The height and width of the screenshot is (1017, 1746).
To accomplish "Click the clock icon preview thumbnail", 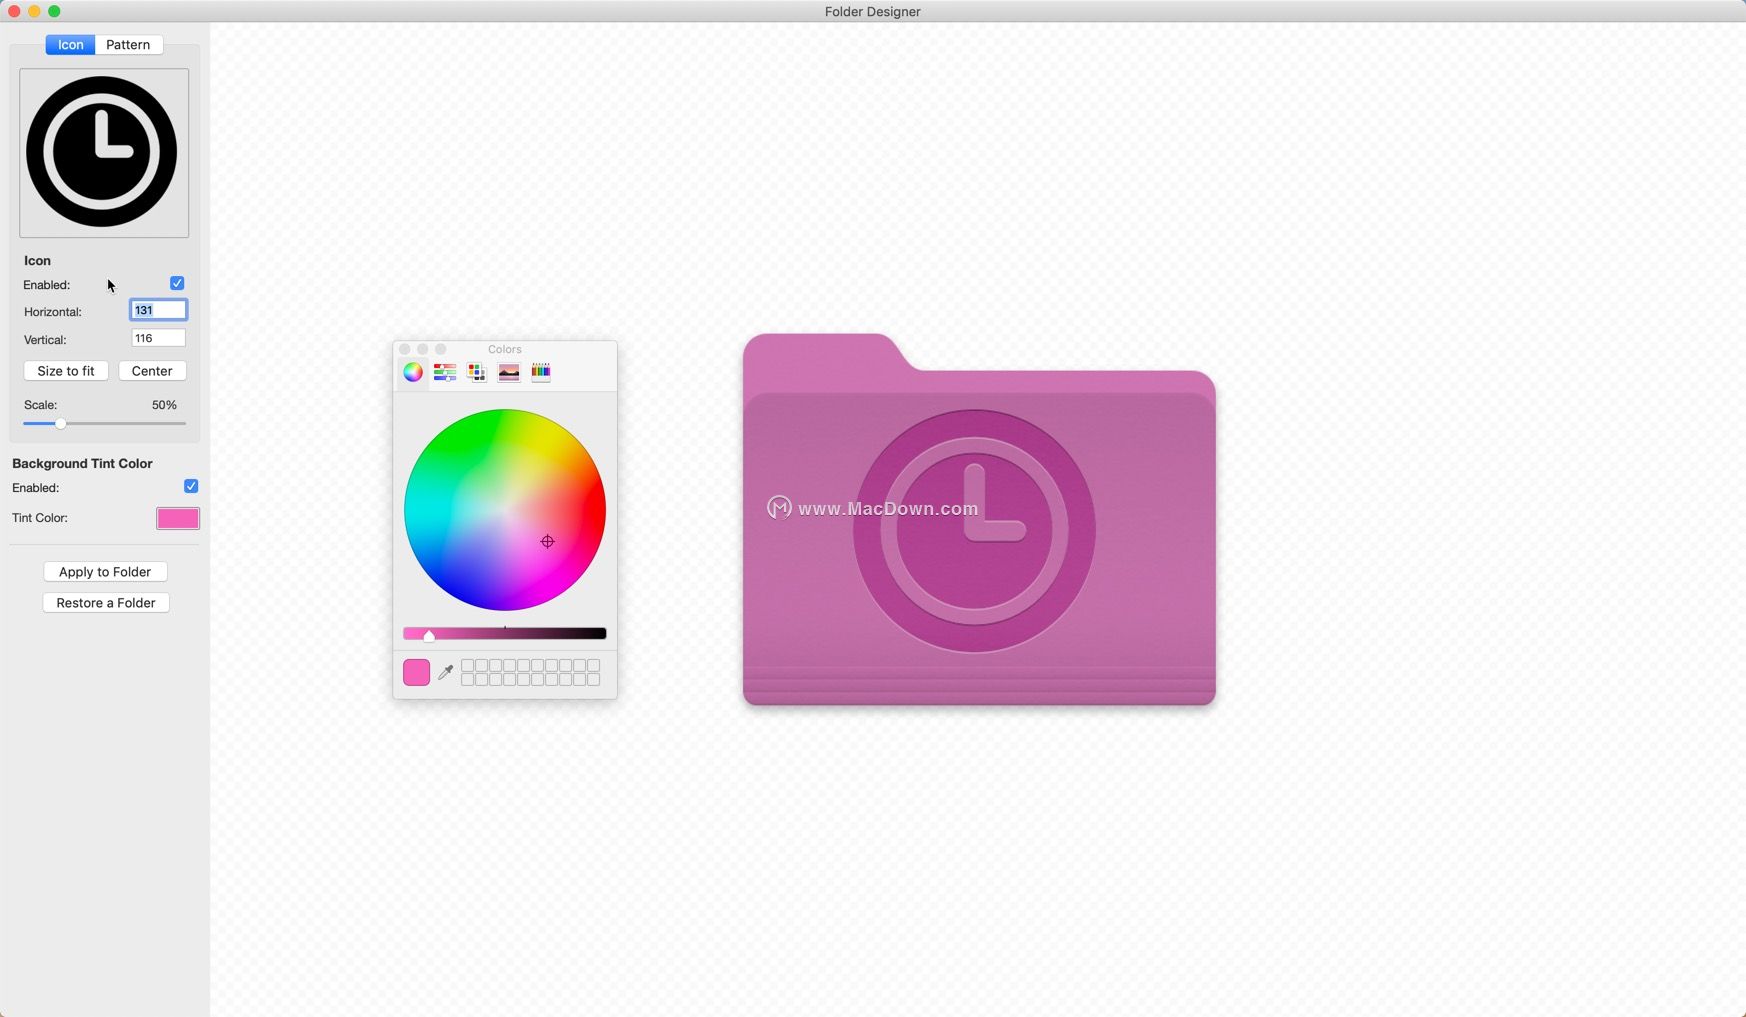I will tap(104, 153).
